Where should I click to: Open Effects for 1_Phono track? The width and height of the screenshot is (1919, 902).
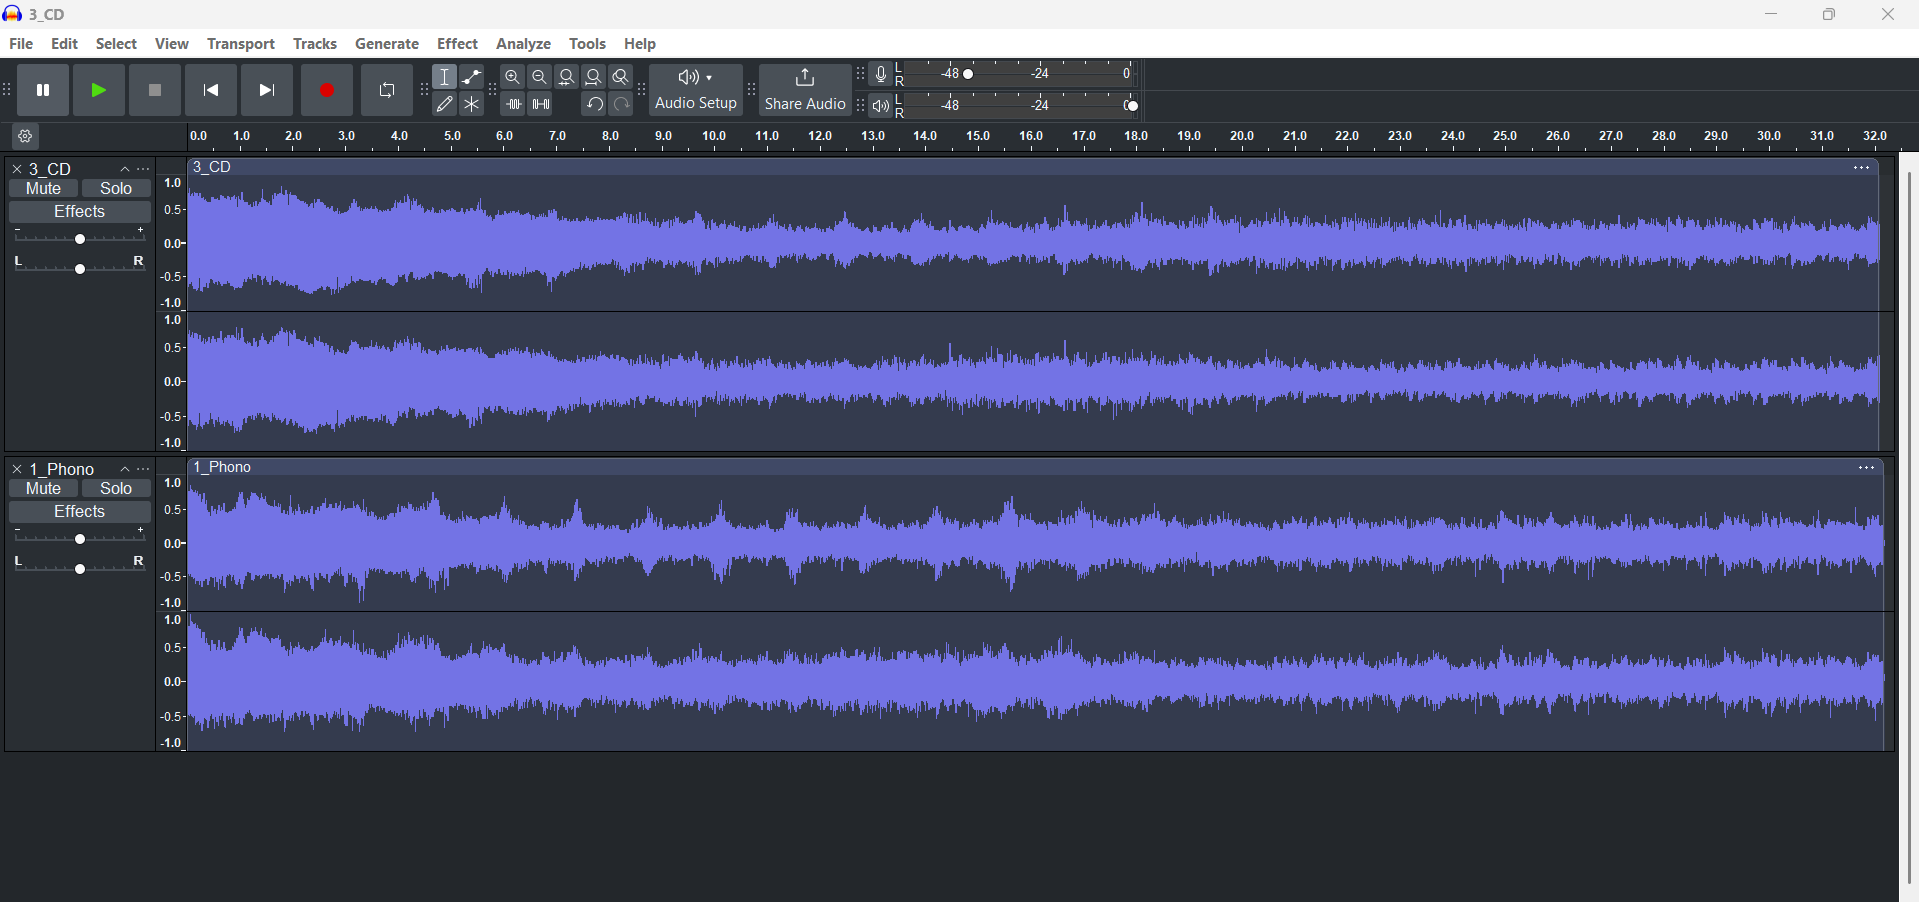[x=80, y=512]
